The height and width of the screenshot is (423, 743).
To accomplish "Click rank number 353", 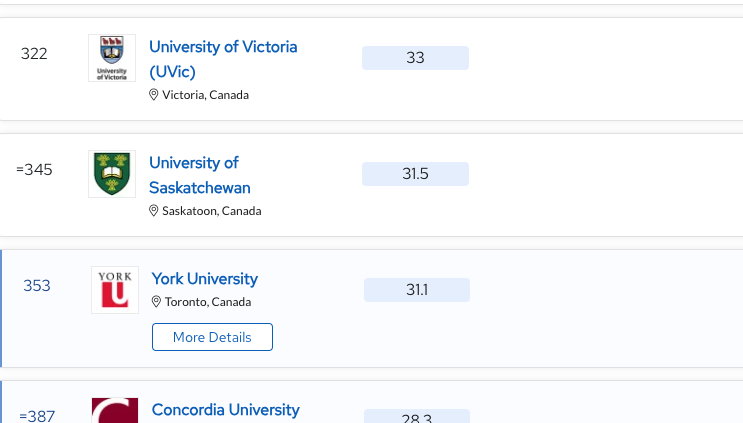I will tap(37, 286).
